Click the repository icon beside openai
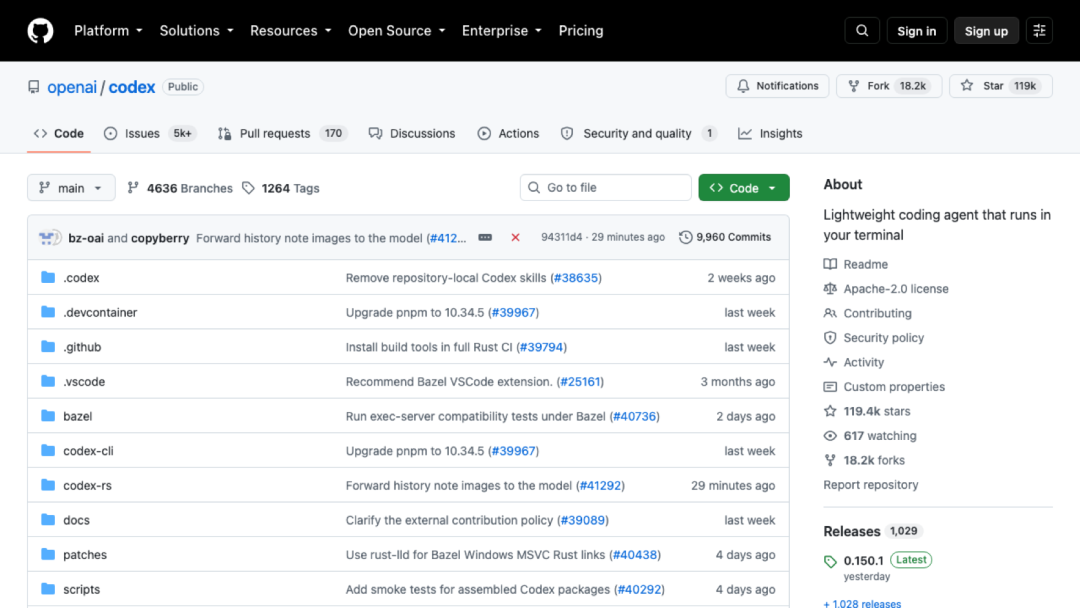This screenshot has width=1080, height=608. (34, 87)
